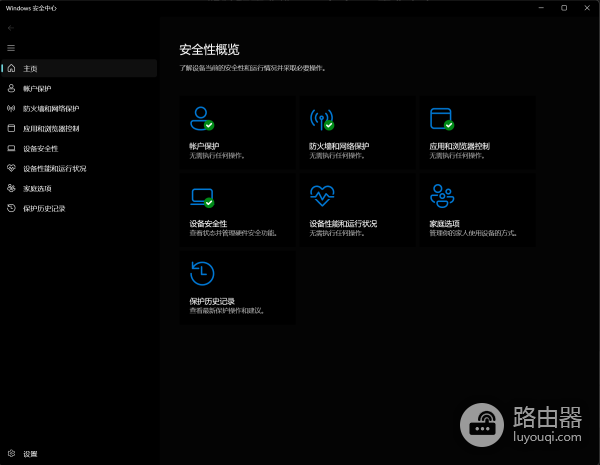This screenshot has width=600, height=465.
Task: Click the firewall and network tile icon
Action: 322,119
